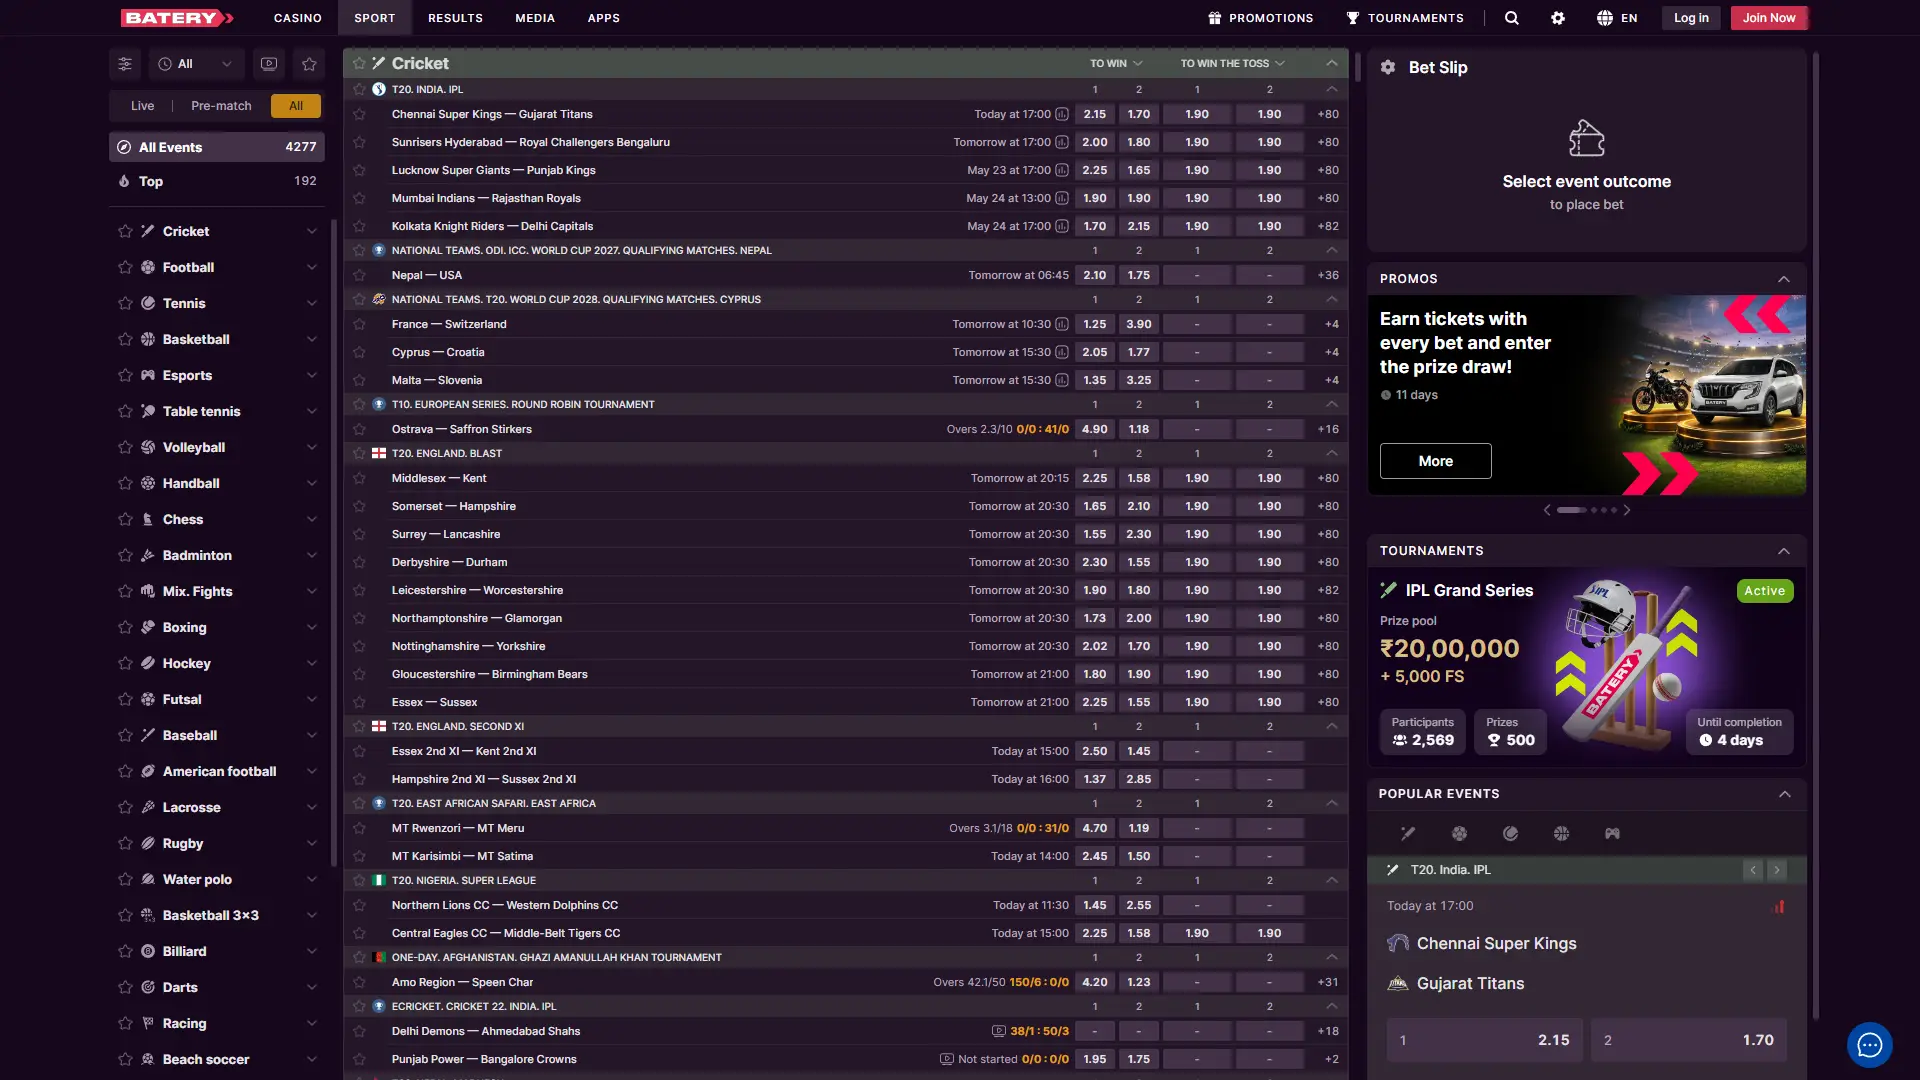Screen dimensions: 1920x1080
Task: Open stats icon for Mumbai Indians match
Action: point(1062,198)
